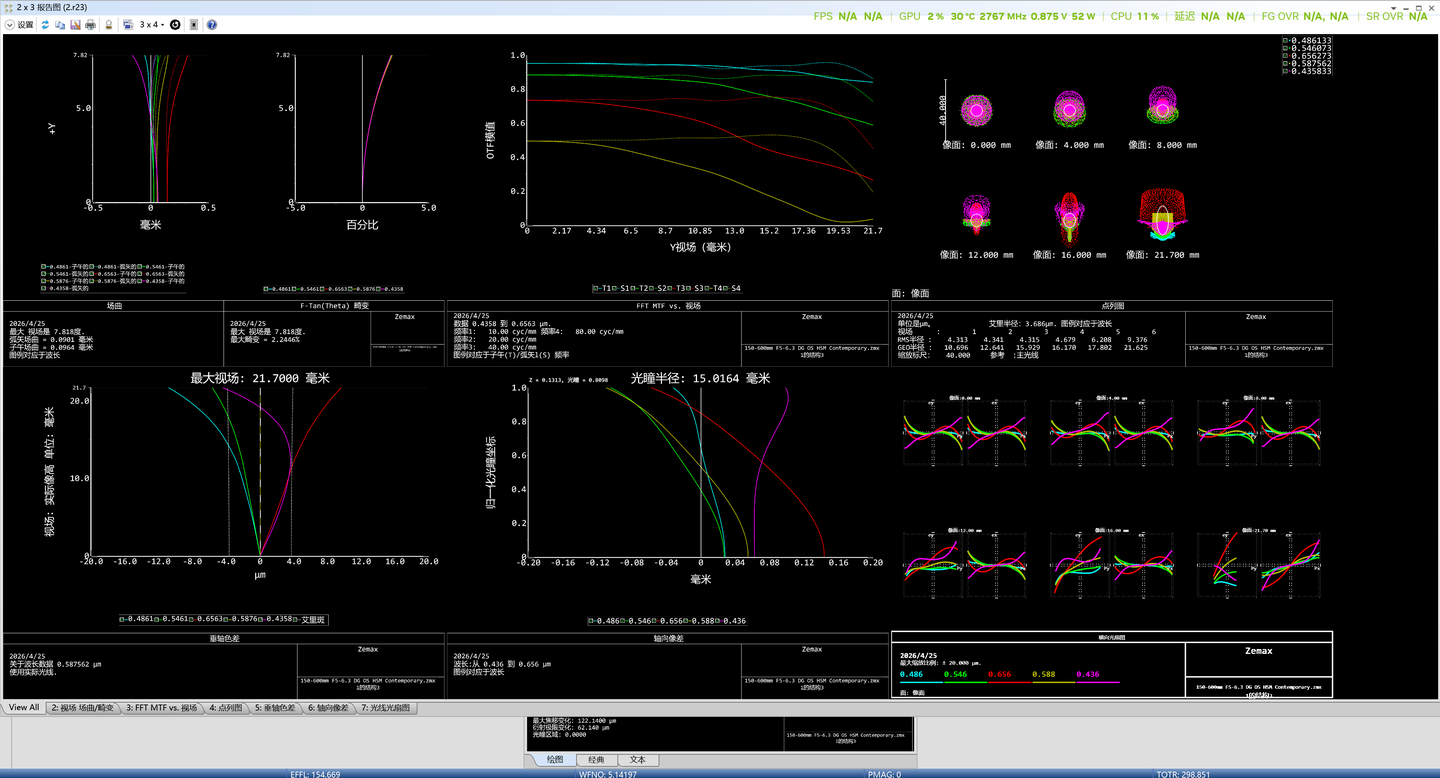Select the 文本 tab in lower window
The image size is (1440, 778).
(638, 760)
